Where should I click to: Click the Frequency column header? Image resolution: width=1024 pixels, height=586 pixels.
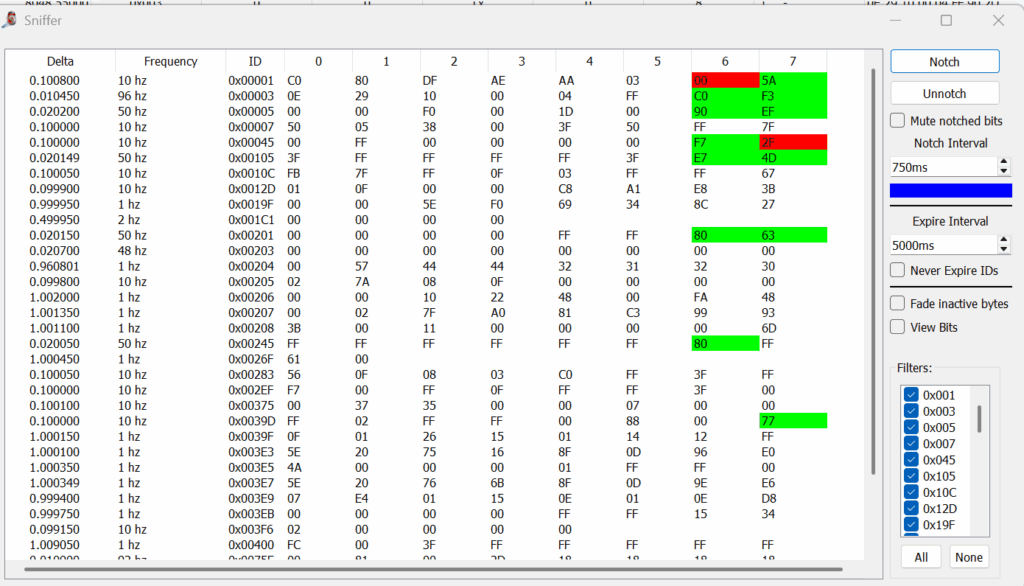tap(170, 61)
